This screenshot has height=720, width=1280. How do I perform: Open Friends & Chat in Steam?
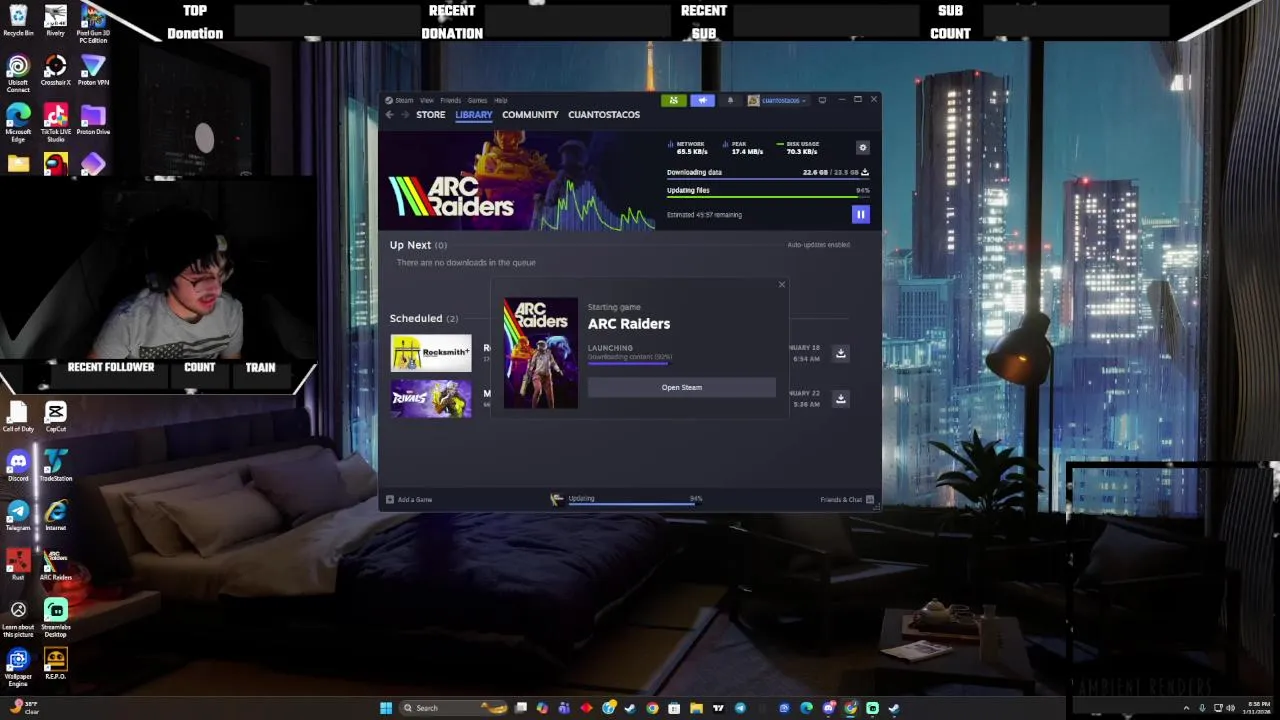[847, 499]
